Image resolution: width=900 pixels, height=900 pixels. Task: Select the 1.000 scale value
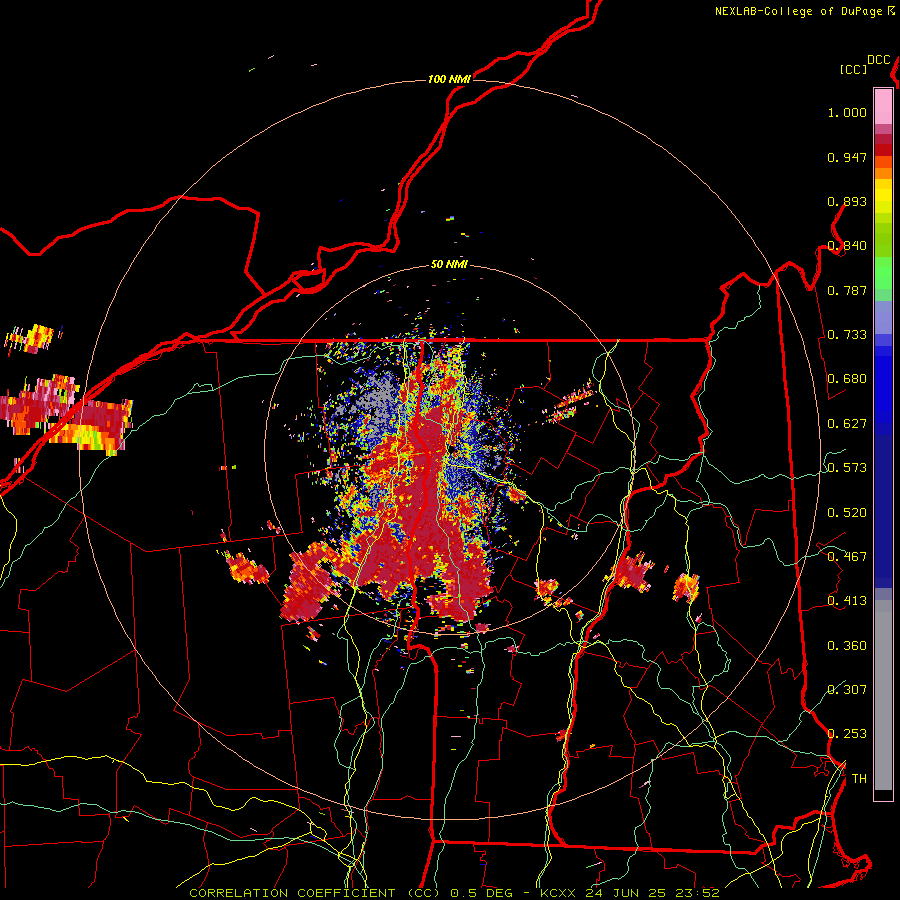(x=847, y=112)
